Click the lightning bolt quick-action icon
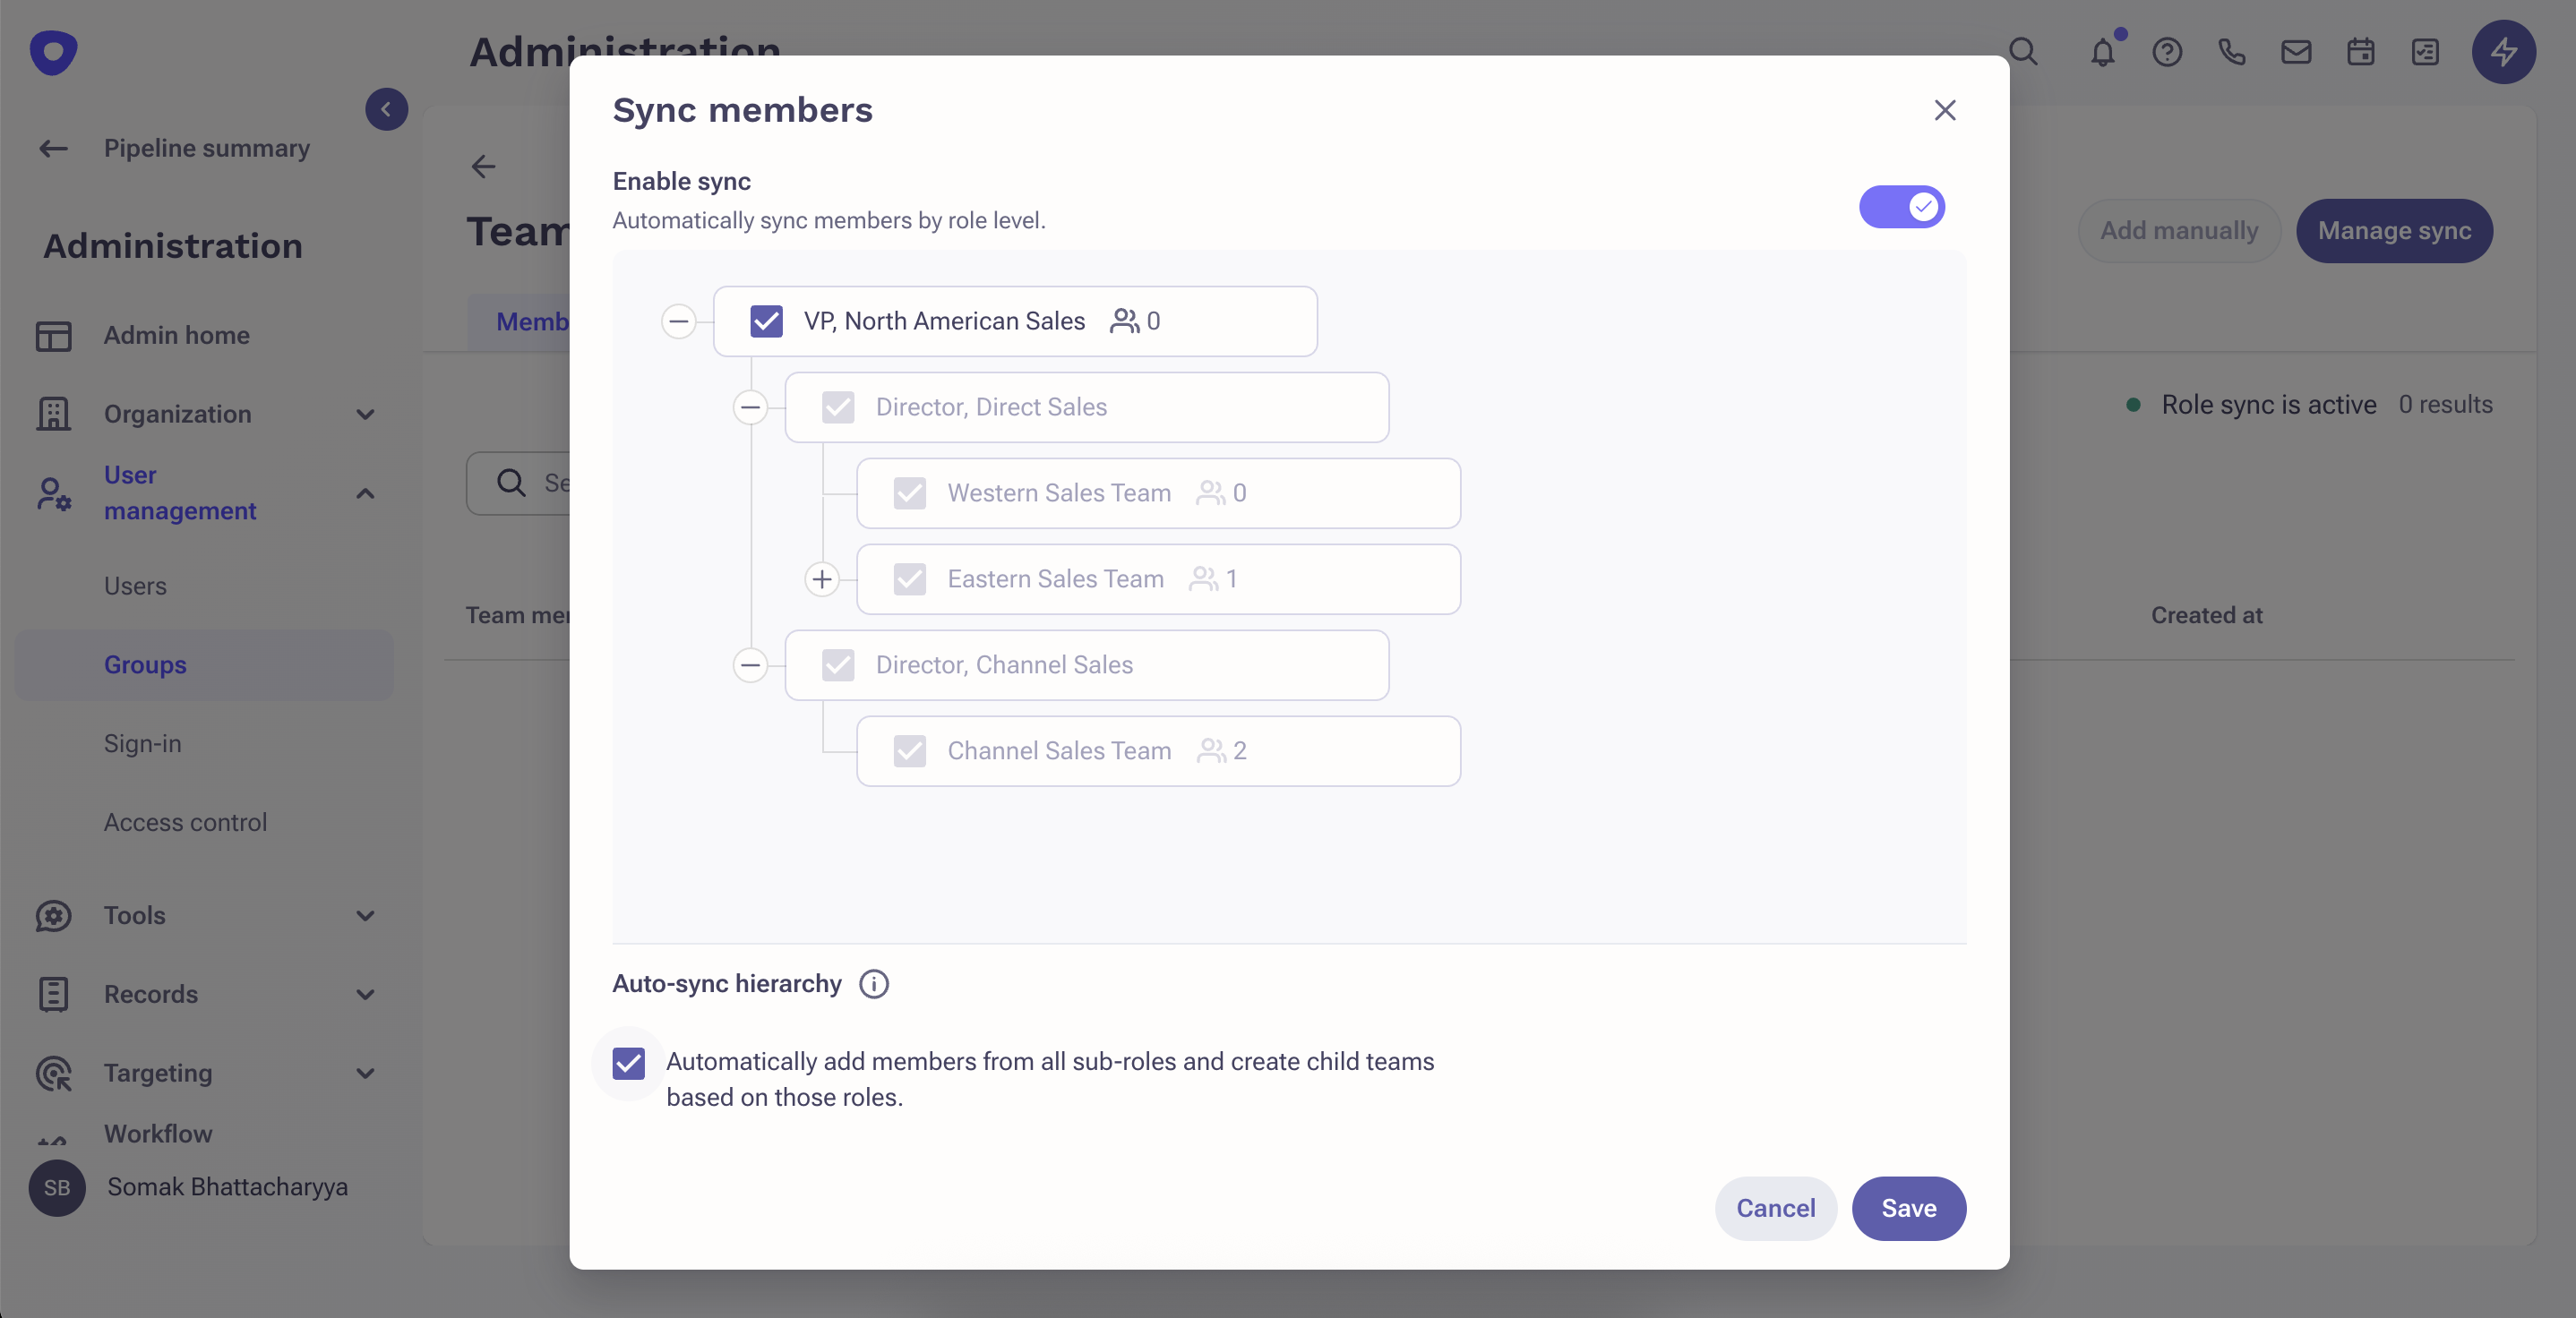2576x1318 pixels. pos(2503,52)
